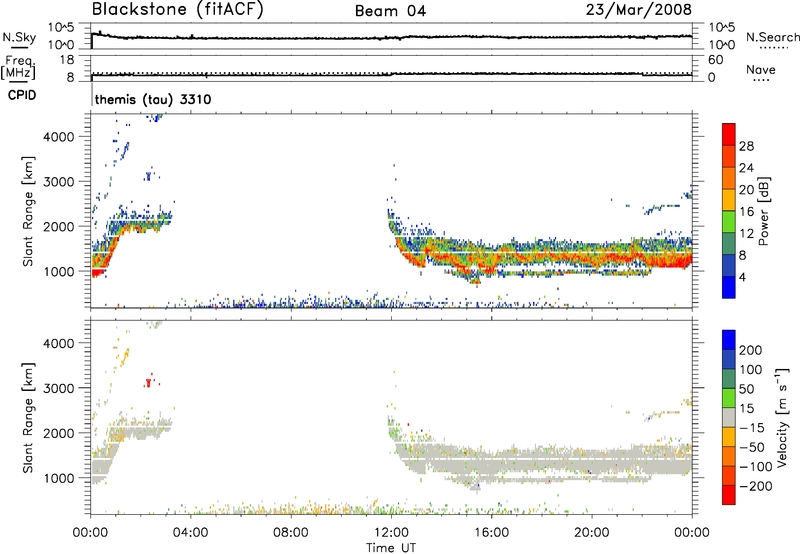
Task: Click the 'CPID' label
Action: point(22,95)
